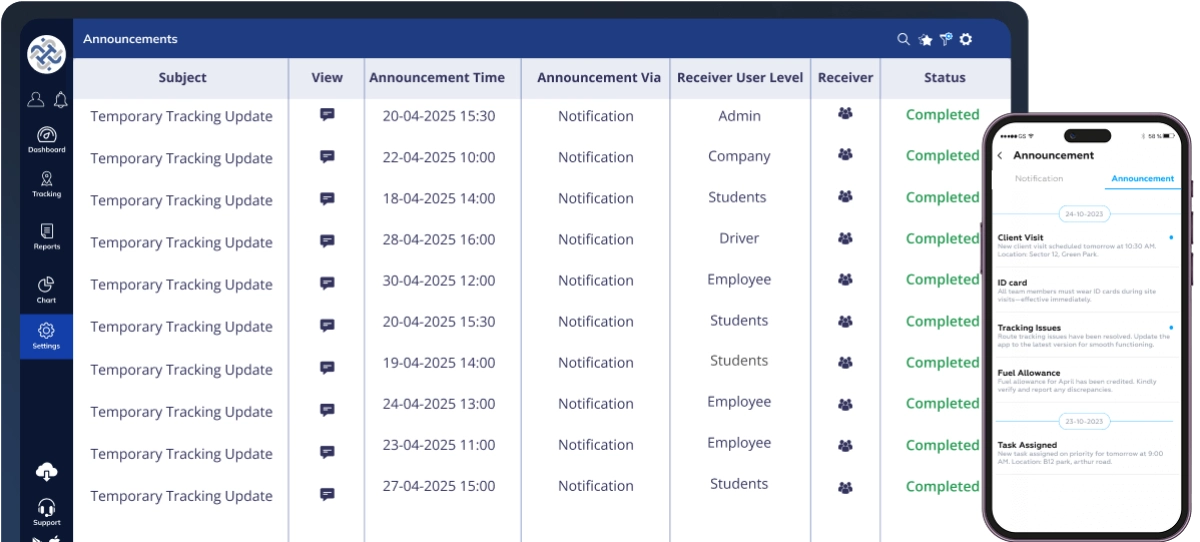The width and height of the screenshot is (1200, 542).
Task: Click the gear icon in Announcements header
Action: click(966, 40)
